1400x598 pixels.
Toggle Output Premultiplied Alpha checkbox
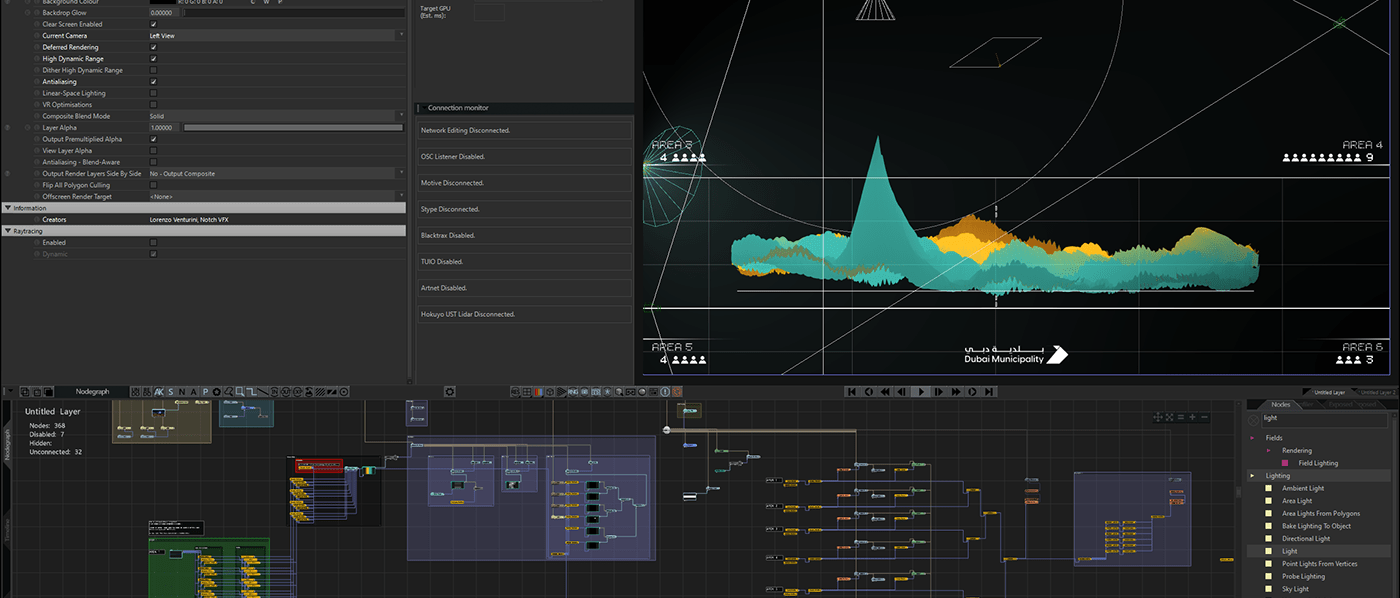tap(153, 139)
